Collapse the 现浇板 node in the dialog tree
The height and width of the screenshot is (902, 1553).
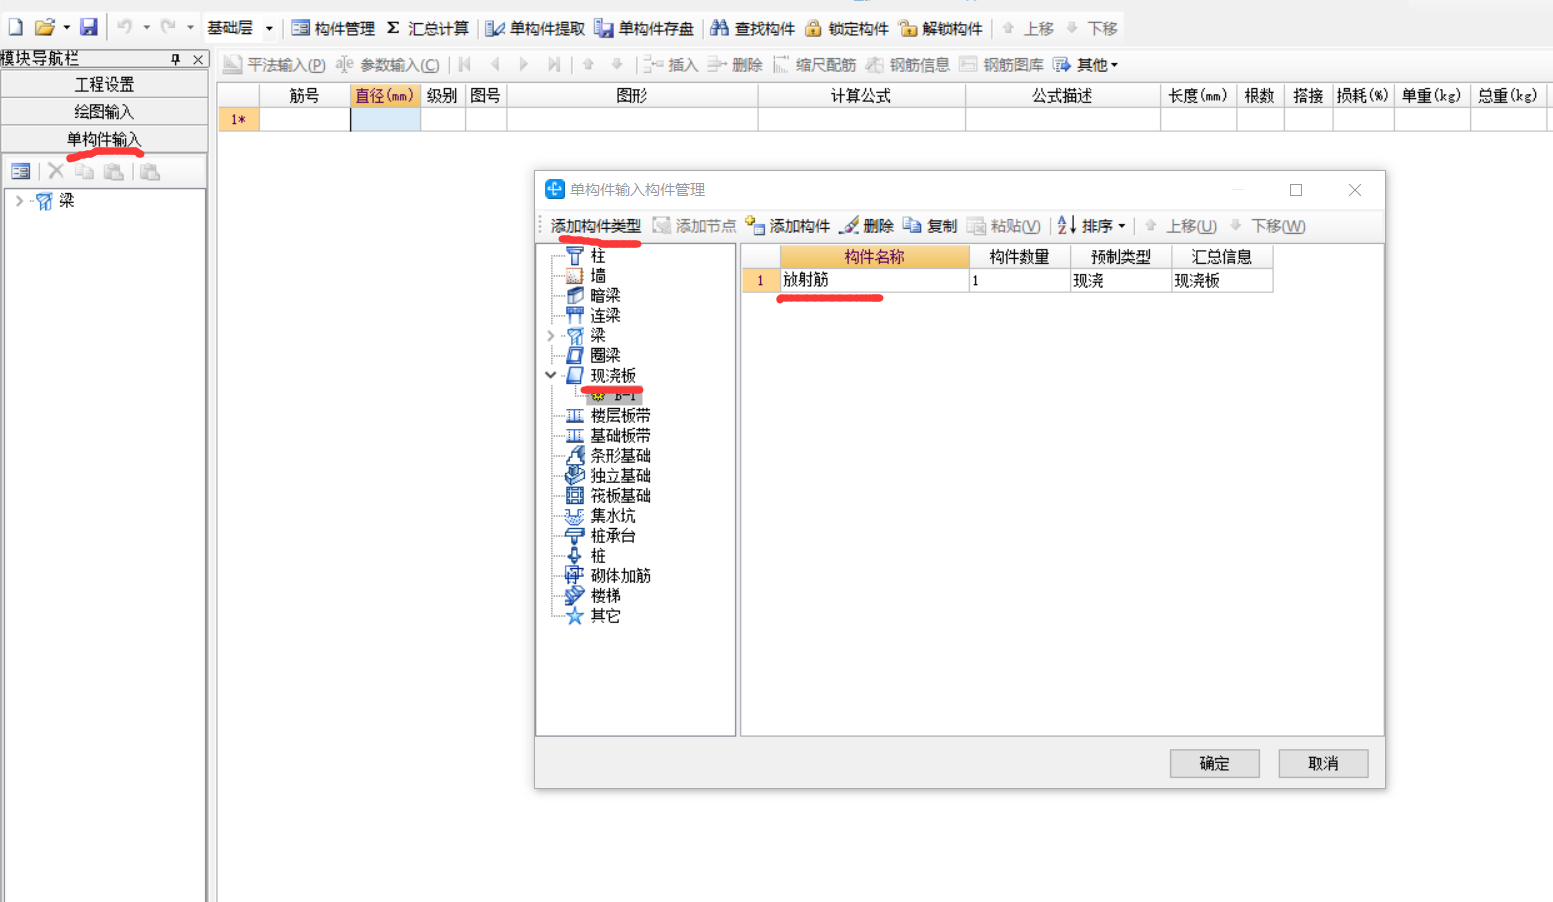point(551,376)
